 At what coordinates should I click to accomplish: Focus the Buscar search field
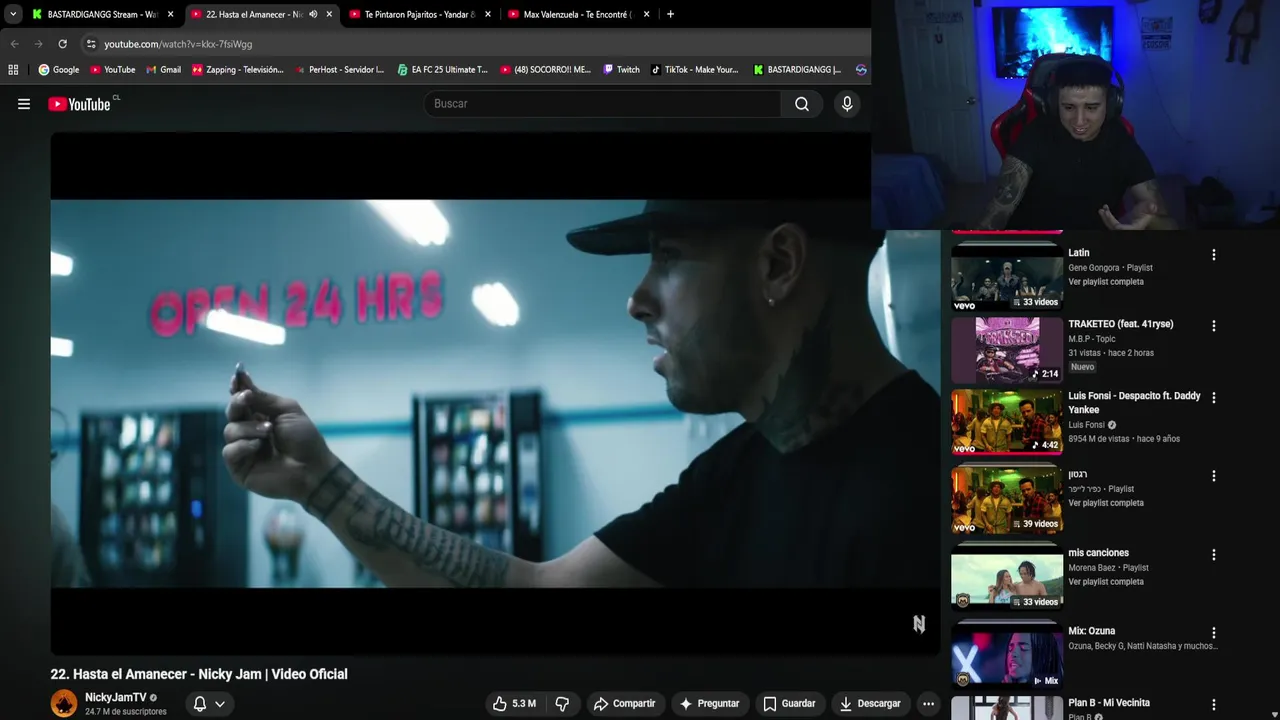[x=603, y=104]
